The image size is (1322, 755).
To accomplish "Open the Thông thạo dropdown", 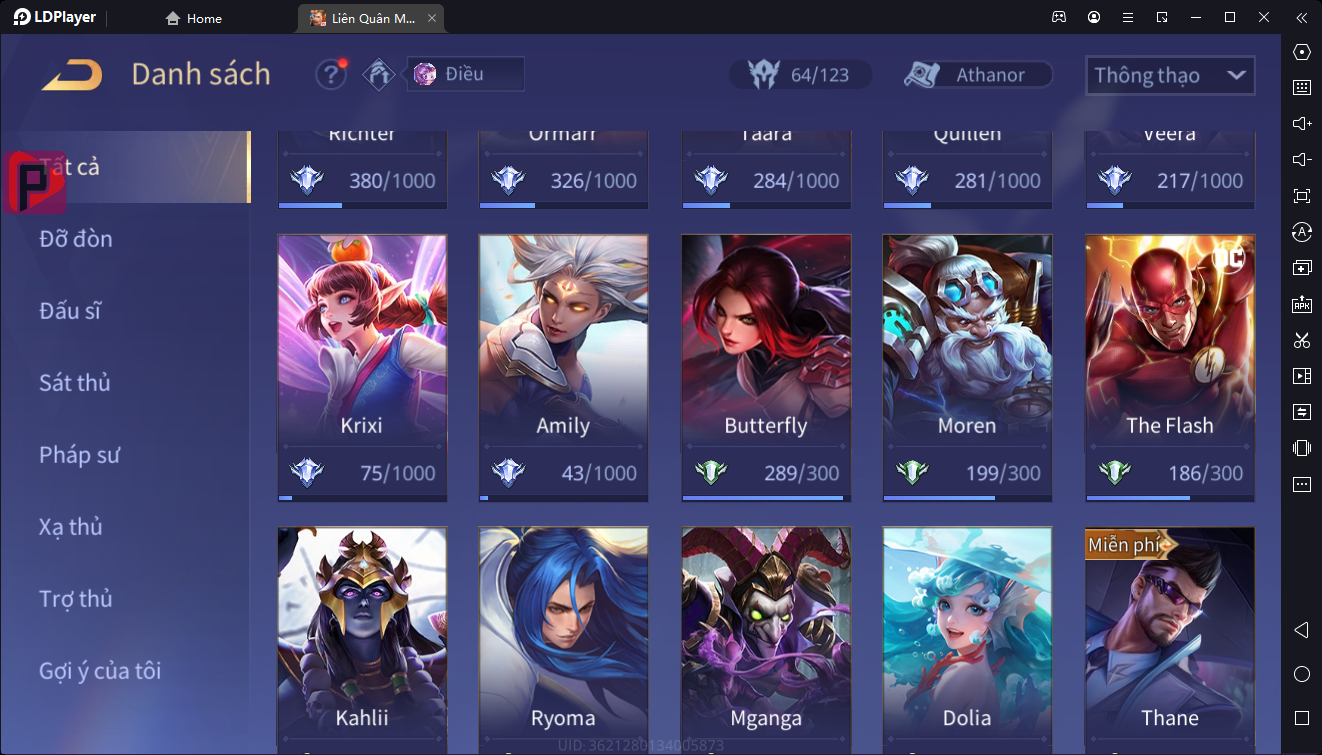I will click(x=1170, y=75).
